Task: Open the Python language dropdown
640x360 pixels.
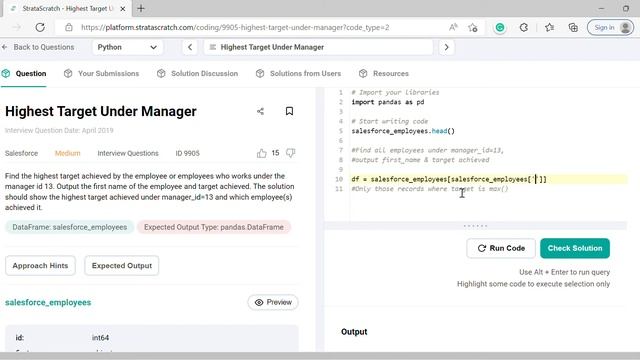Action: click(x=127, y=47)
